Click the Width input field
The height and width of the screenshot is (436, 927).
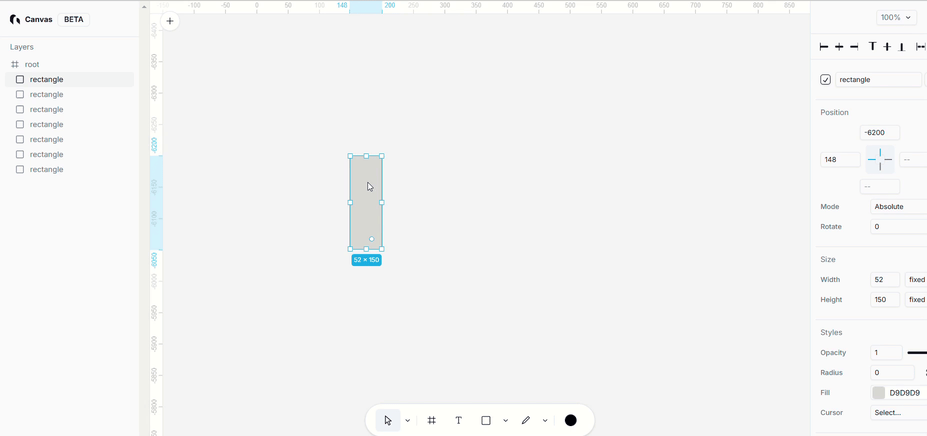[884, 280]
